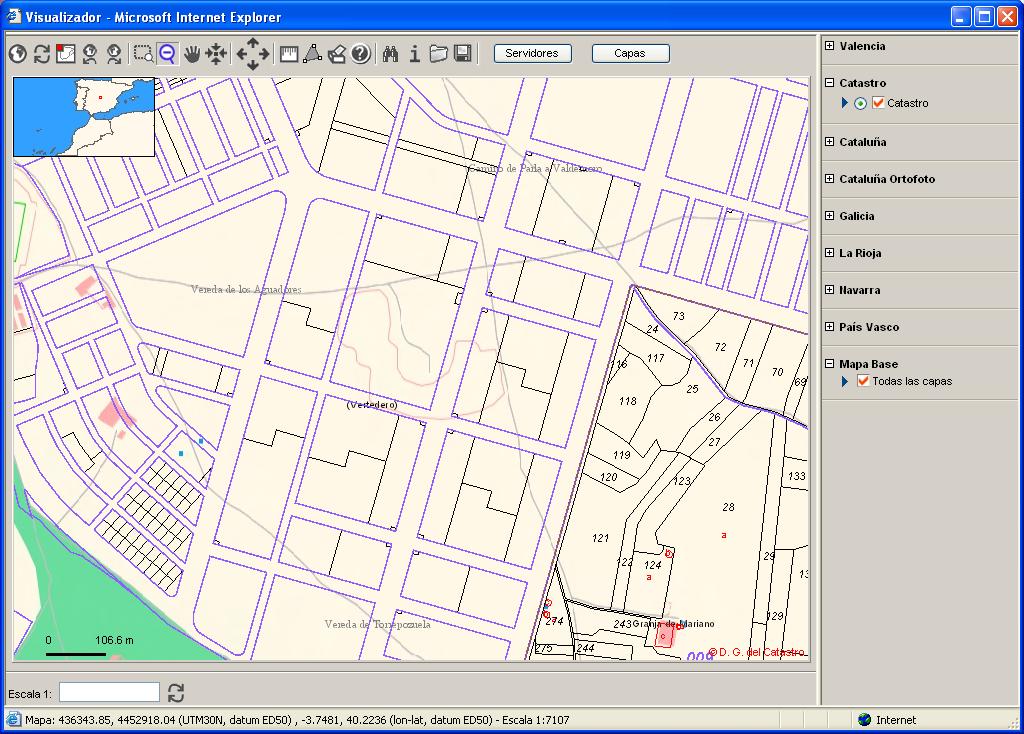Expand the Valencia server group

[x=830, y=46]
